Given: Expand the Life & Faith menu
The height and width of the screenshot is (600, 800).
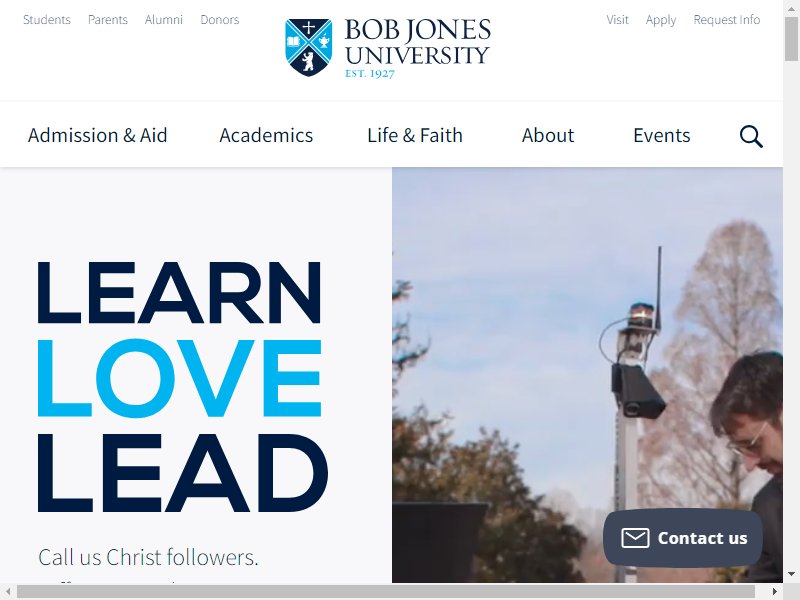Looking at the screenshot, I should [415, 135].
